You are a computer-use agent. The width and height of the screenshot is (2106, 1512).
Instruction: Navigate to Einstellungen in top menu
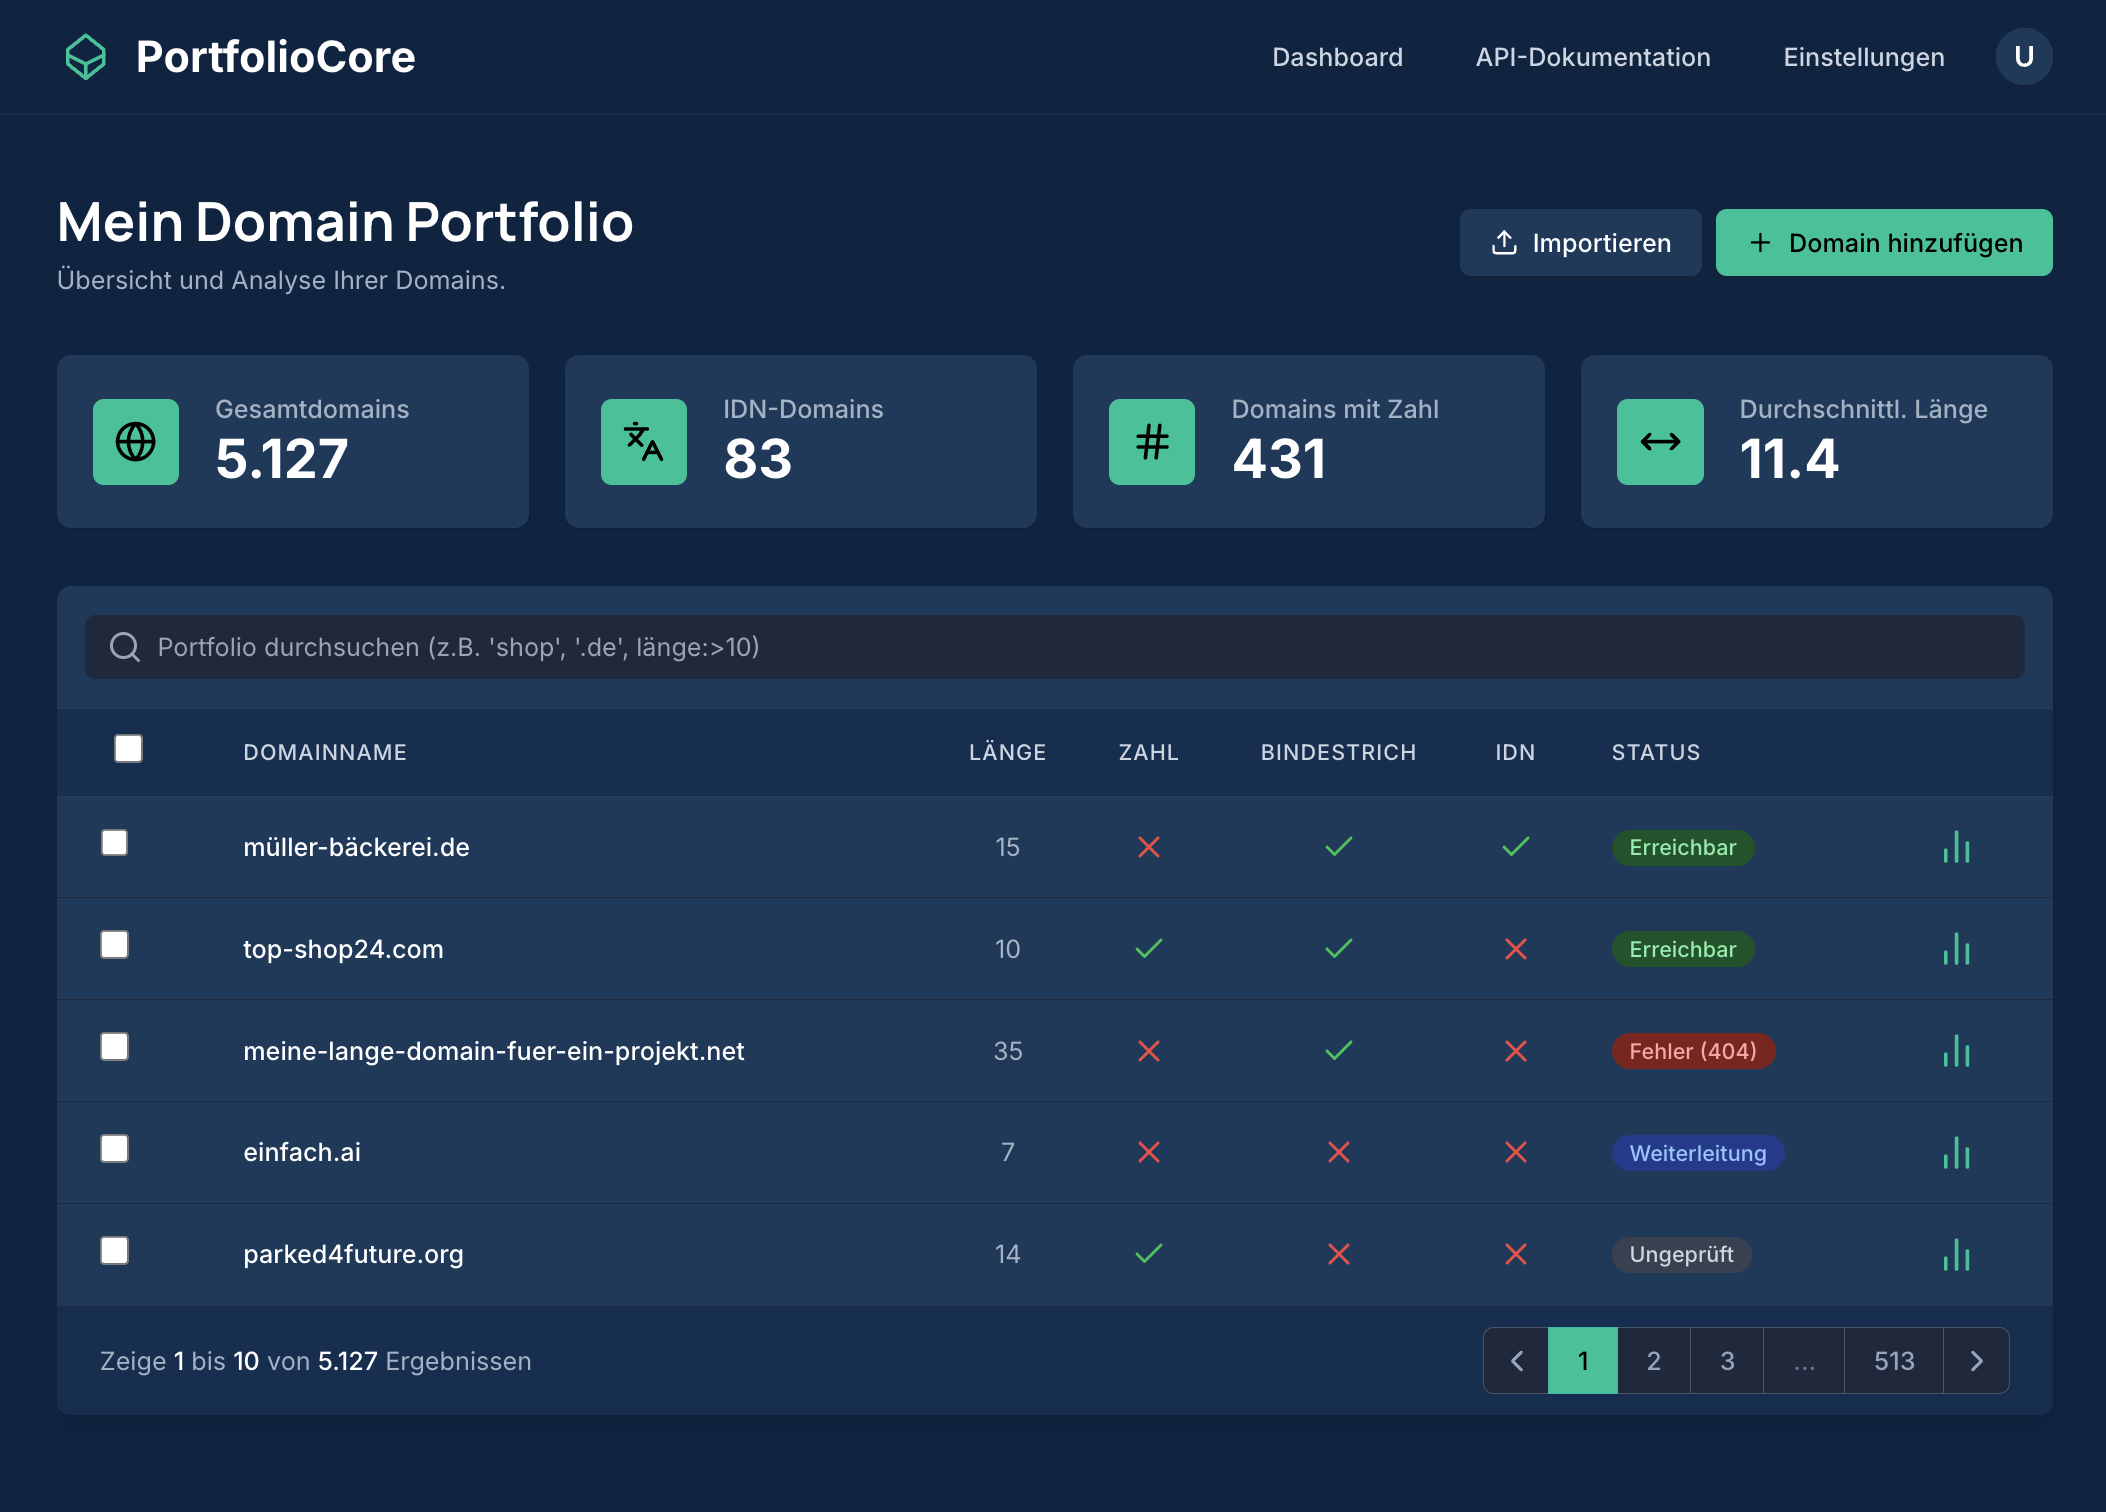coord(1864,57)
